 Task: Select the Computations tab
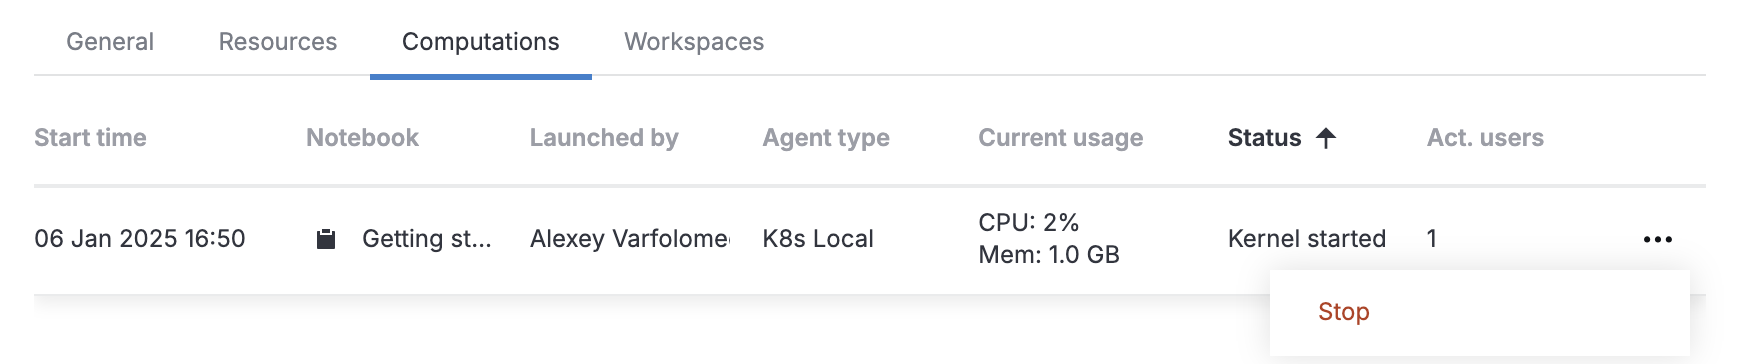(x=481, y=42)
